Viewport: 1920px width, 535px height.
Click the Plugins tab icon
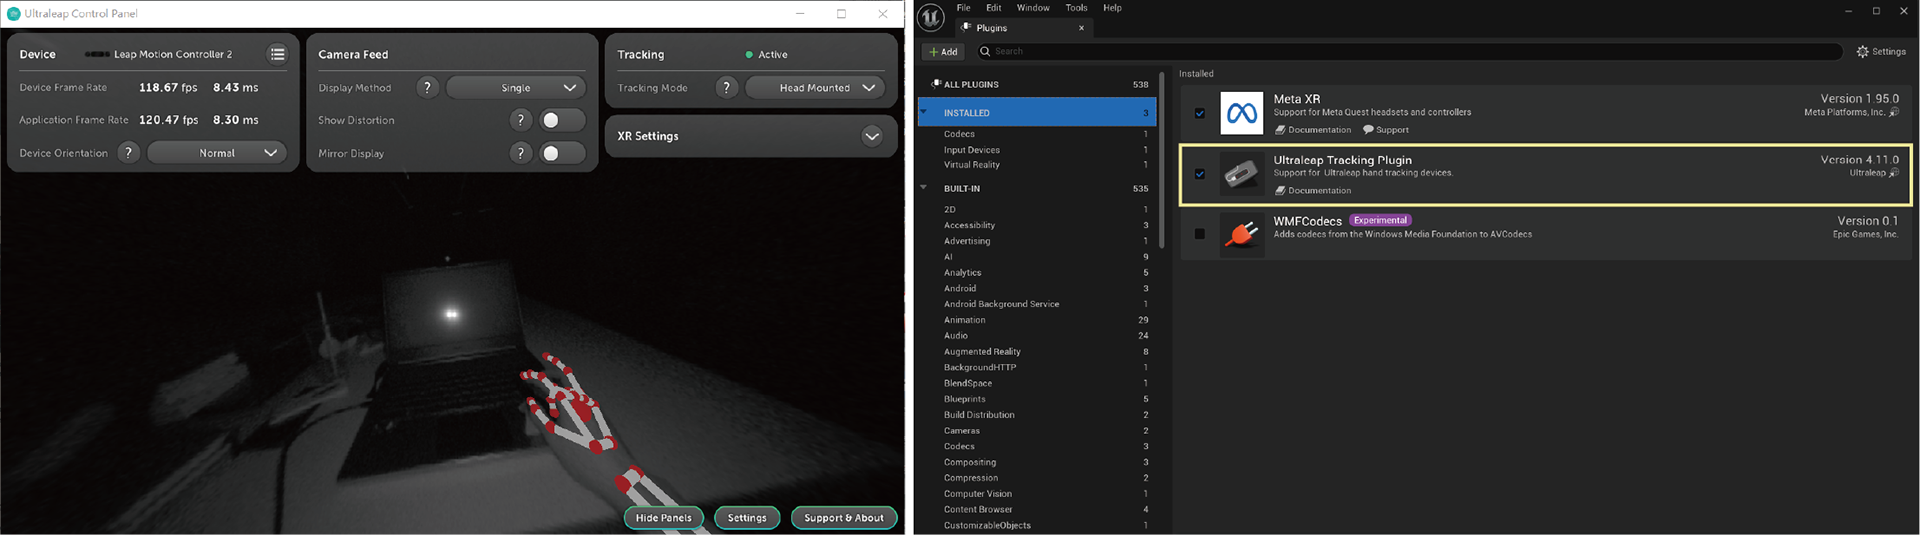[966, 27]
